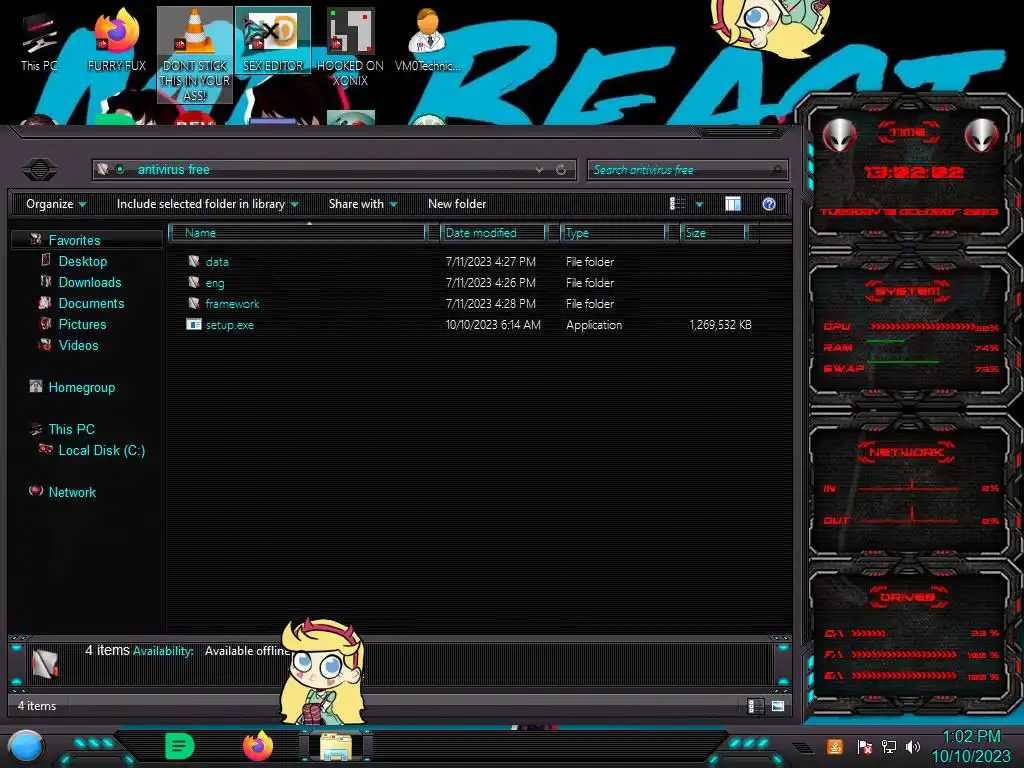Switch to large thumbnails view in status bar
The height and width of the screenshot is (768, 1024).
(777, 706)
